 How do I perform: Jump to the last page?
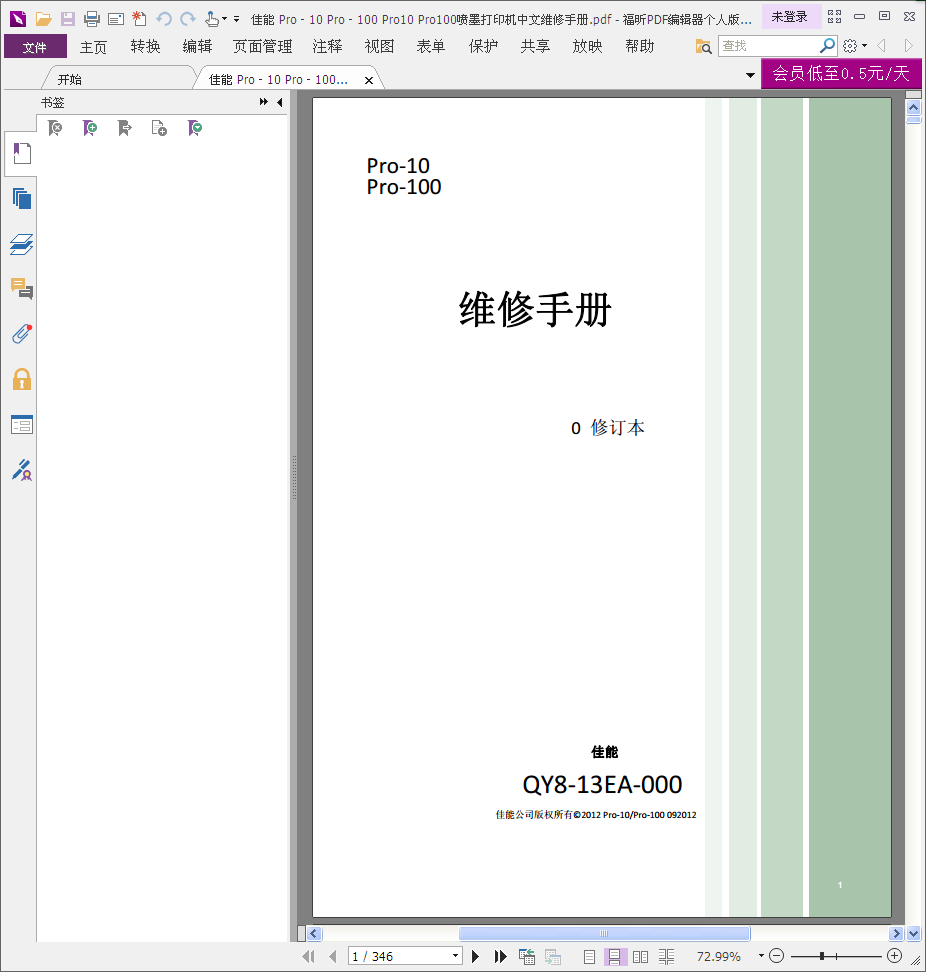tap(500, 957)
